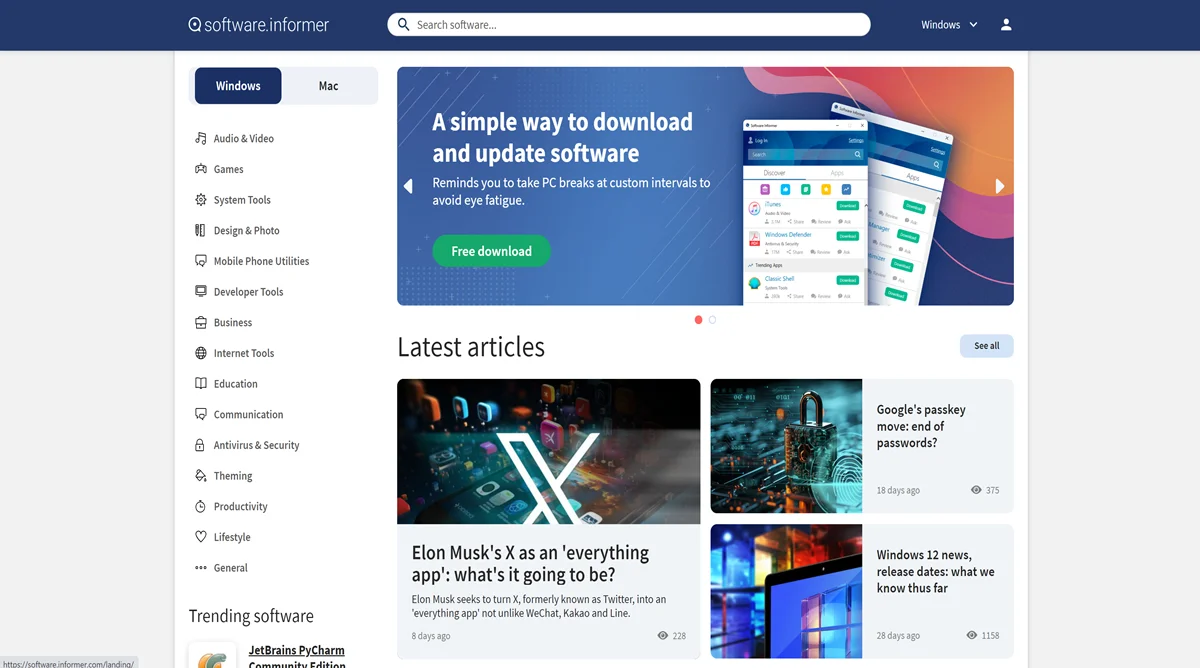Click the JetBrains PyCharm app icon
Viewport: 1200px width, 668px height.
[213, 655]
